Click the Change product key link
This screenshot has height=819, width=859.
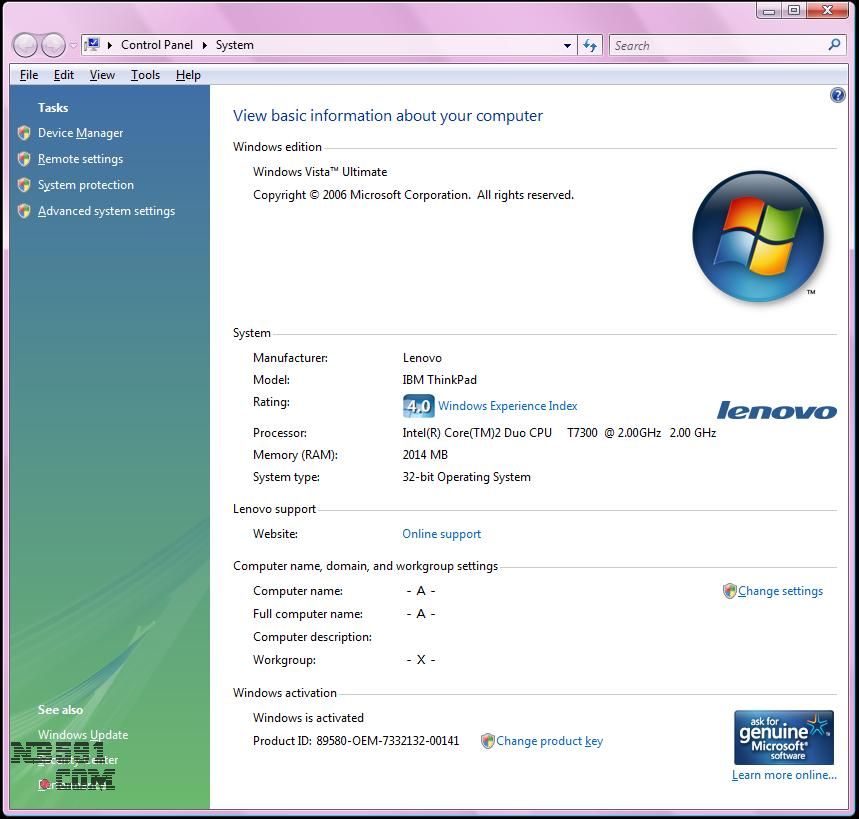[x=549, y=741]
